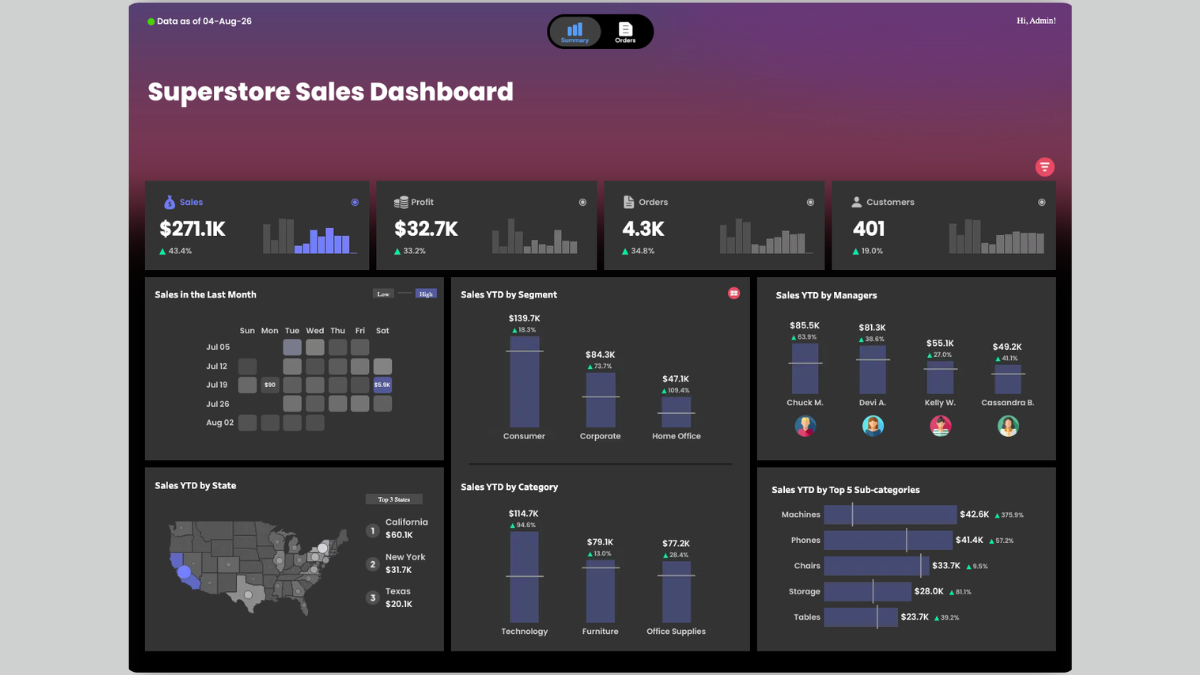Click the Sales money bag icon
Image resolution: width=1200 pixels, height=675 pixels.
tap(169, 202)
